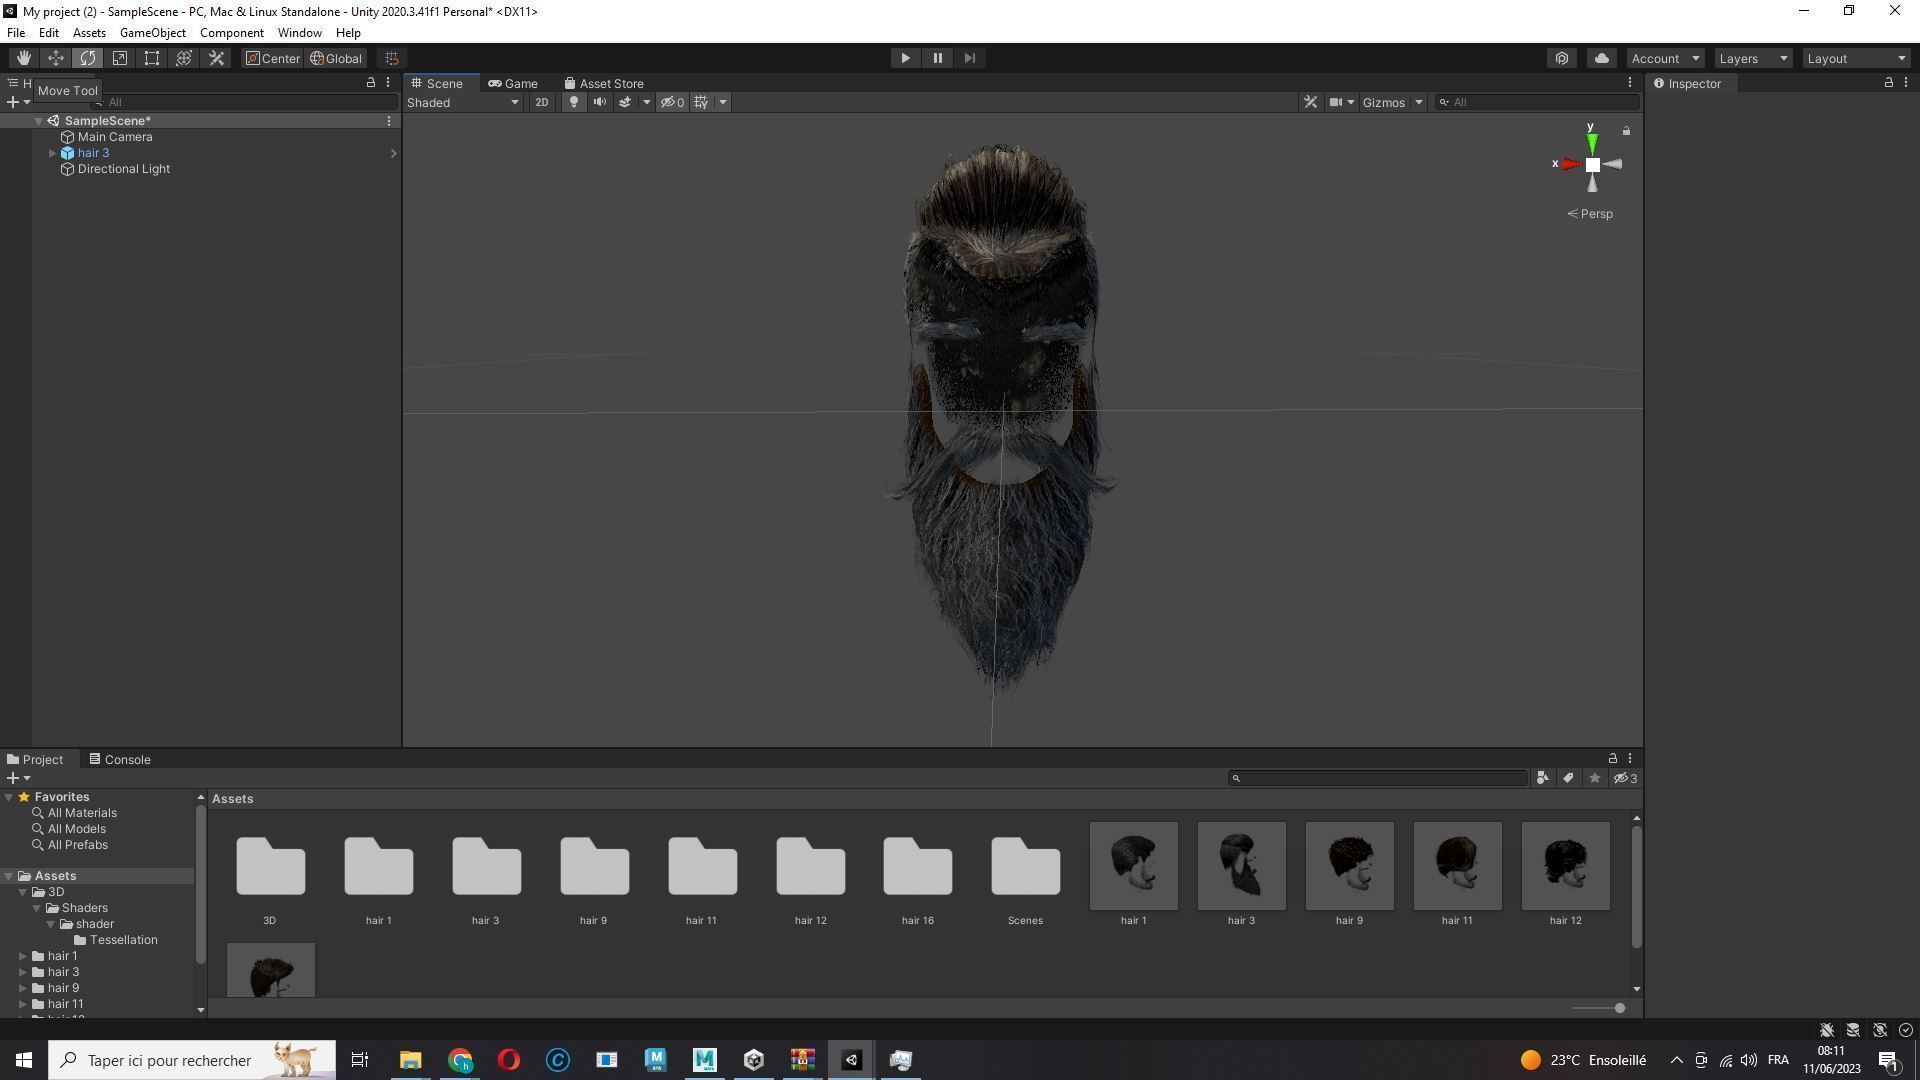The image size is (1920, 1080).
Task: Select the Scale tool icon
Action: (x=120, y=58)
